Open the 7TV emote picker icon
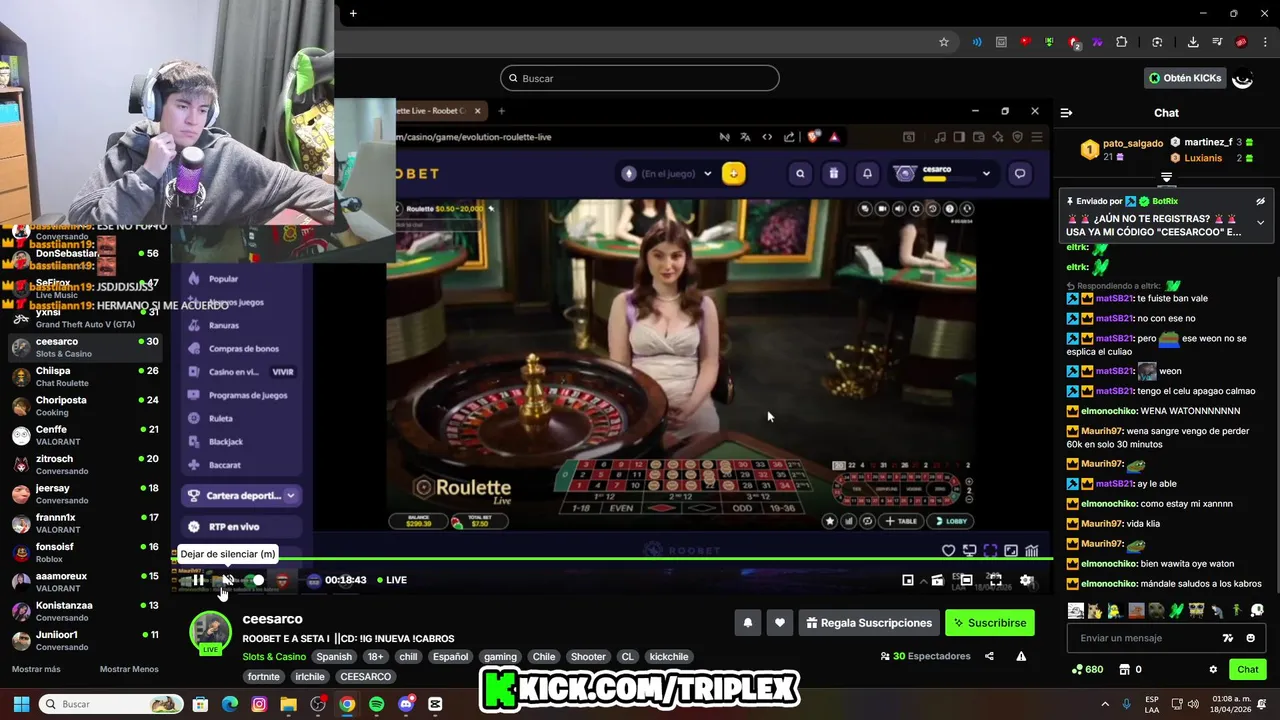The width and height of the screenshot is (1280, 720). tap(1228, 638)
